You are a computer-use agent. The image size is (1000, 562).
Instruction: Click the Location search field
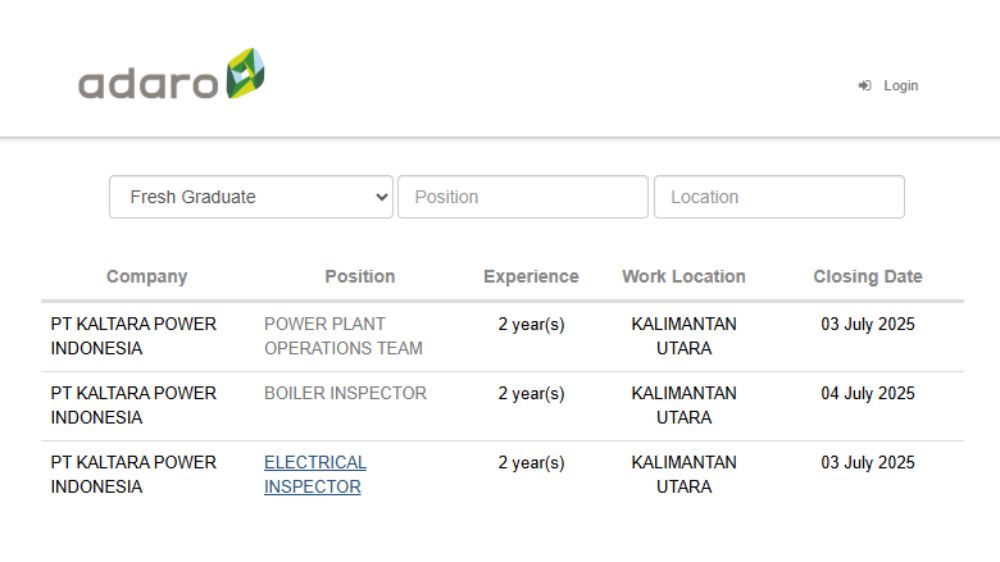[x=779, y=197]
